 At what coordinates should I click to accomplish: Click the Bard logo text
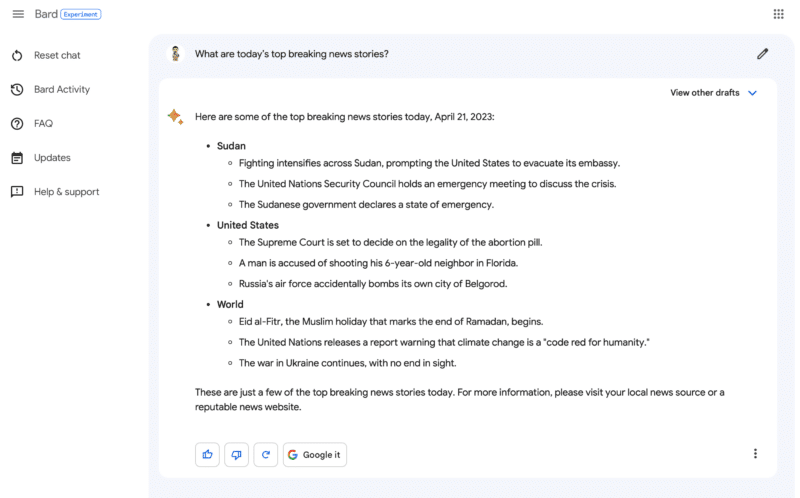(x=45, y=14)
